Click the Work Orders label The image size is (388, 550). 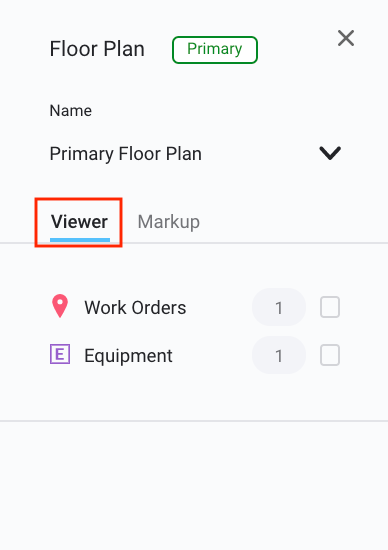click(x=135, y=308)
